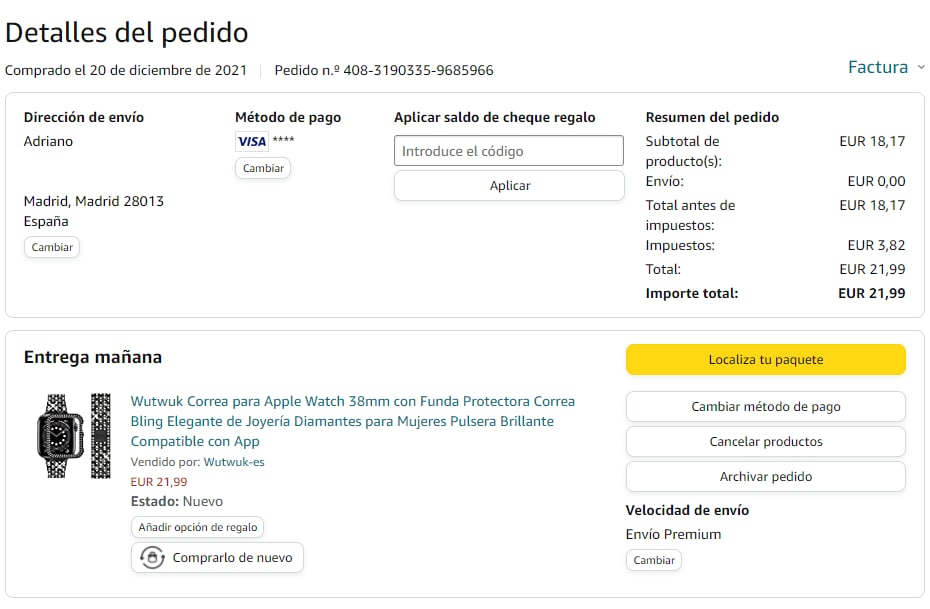Open the Factura invoice menu label
This screenshot has height=609, width=930.
pyautogui.click(x=877, y=68)
